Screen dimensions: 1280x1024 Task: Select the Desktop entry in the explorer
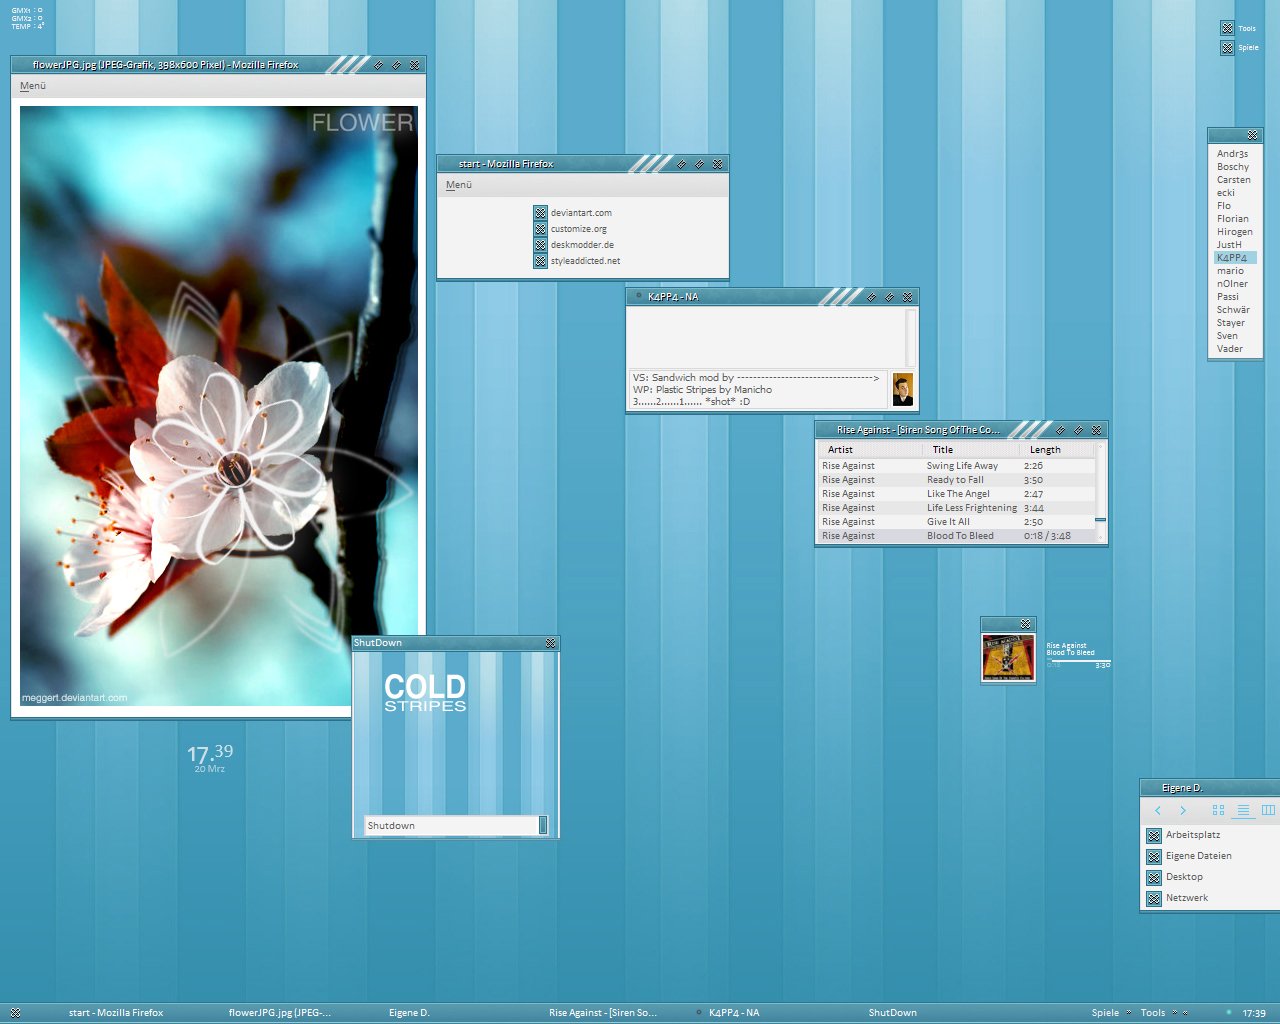pos(1184,877)
